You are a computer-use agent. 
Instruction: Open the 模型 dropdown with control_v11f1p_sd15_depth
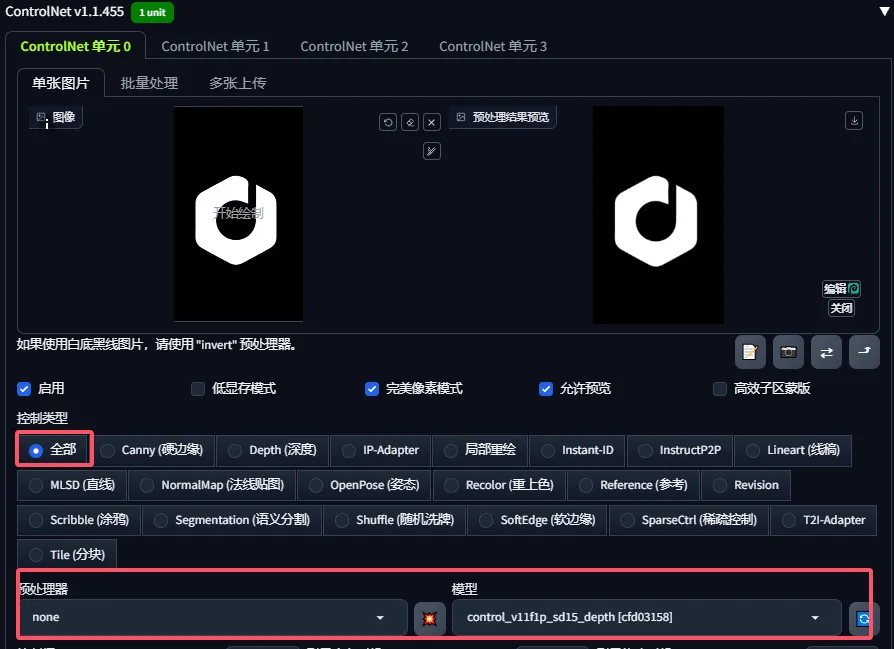click(647, 618)
